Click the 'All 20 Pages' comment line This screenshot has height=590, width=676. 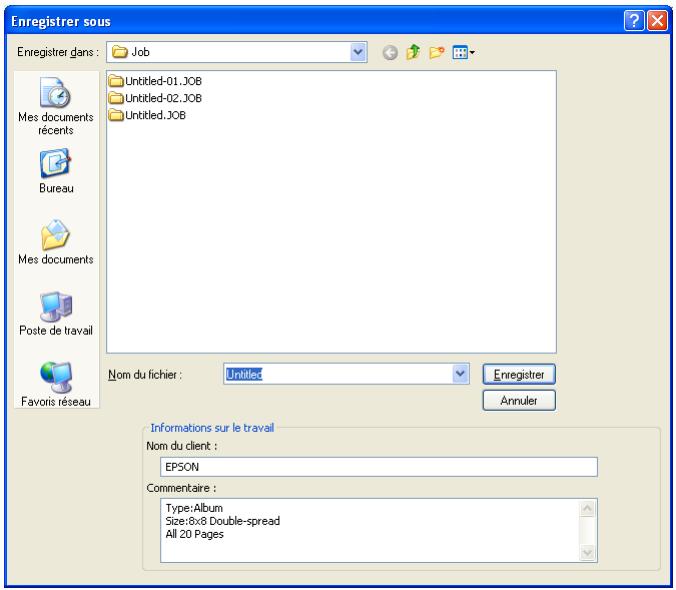[x=194, y=534]
